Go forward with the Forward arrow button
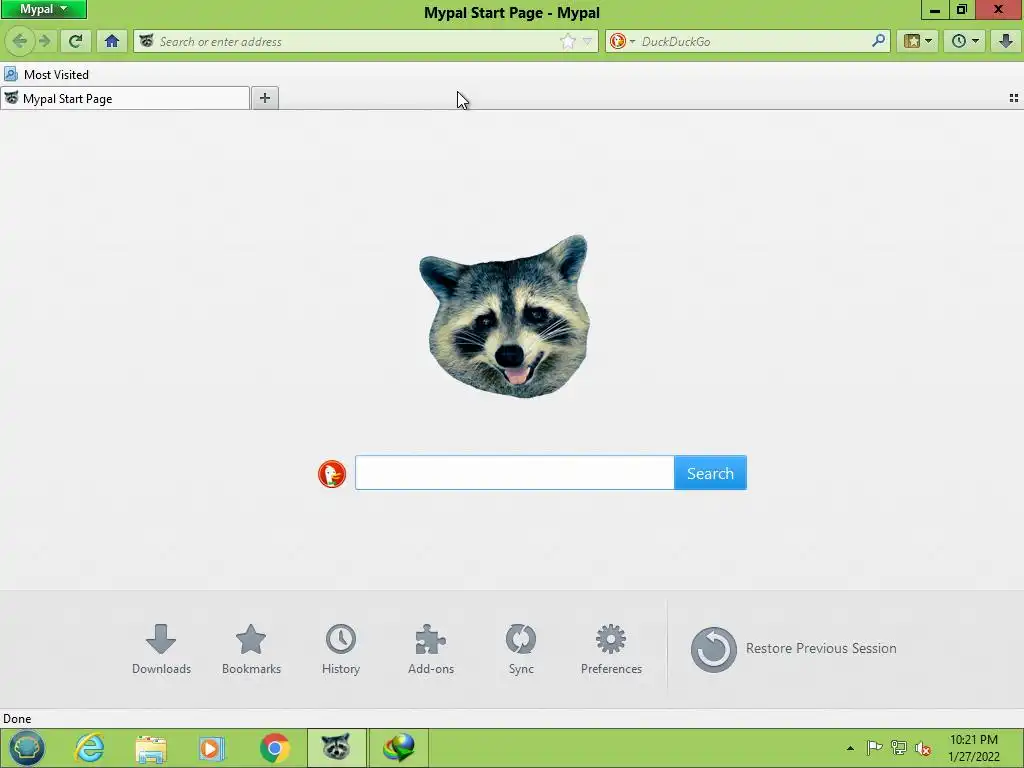 (44, 41)
